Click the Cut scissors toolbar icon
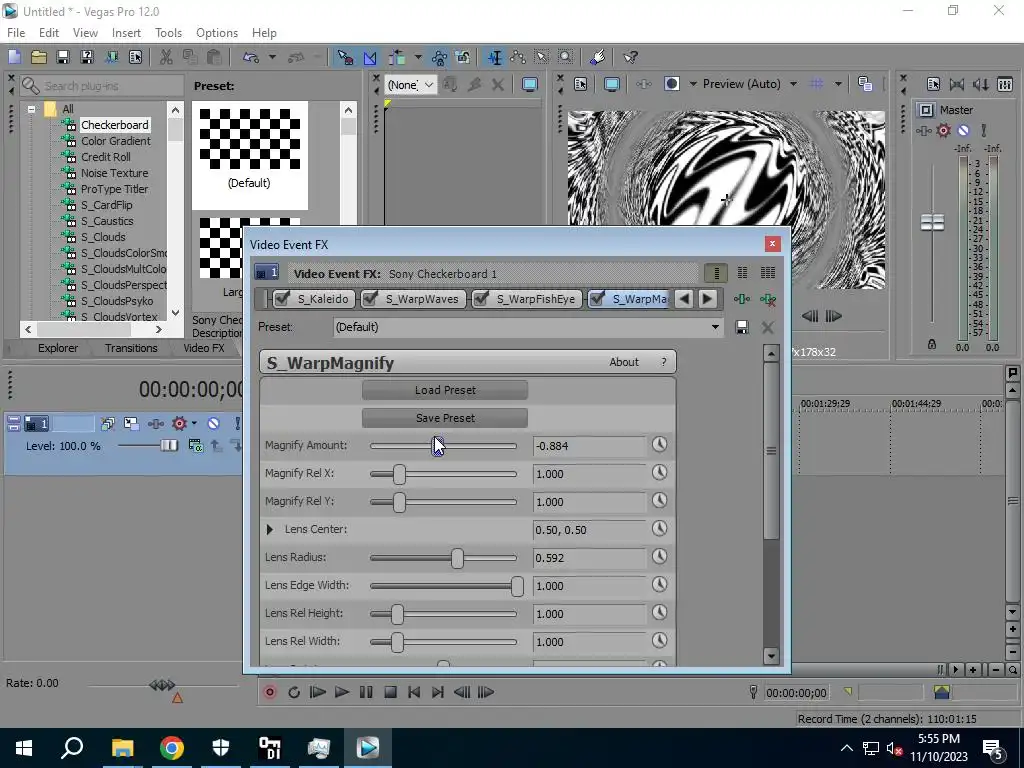This screenshot has height=768, width=1024. [x=166, y=57]
